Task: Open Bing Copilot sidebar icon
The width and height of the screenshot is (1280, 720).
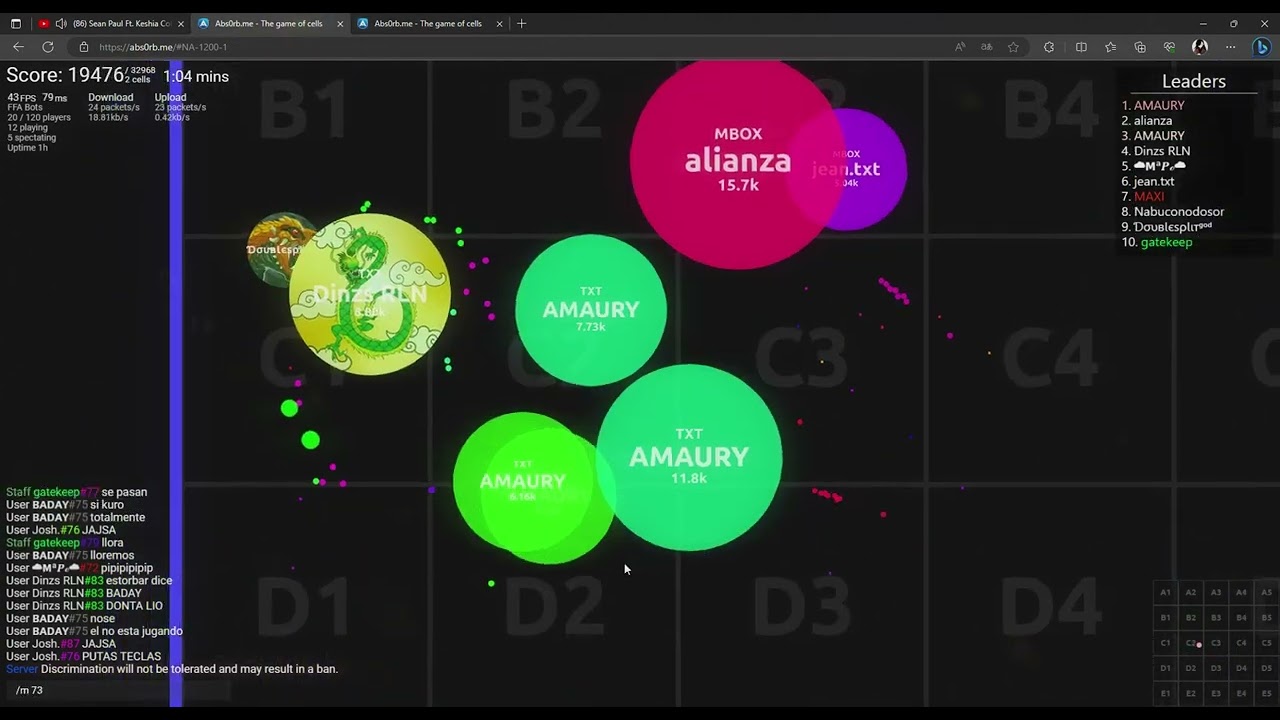Action: [1262, 47]
